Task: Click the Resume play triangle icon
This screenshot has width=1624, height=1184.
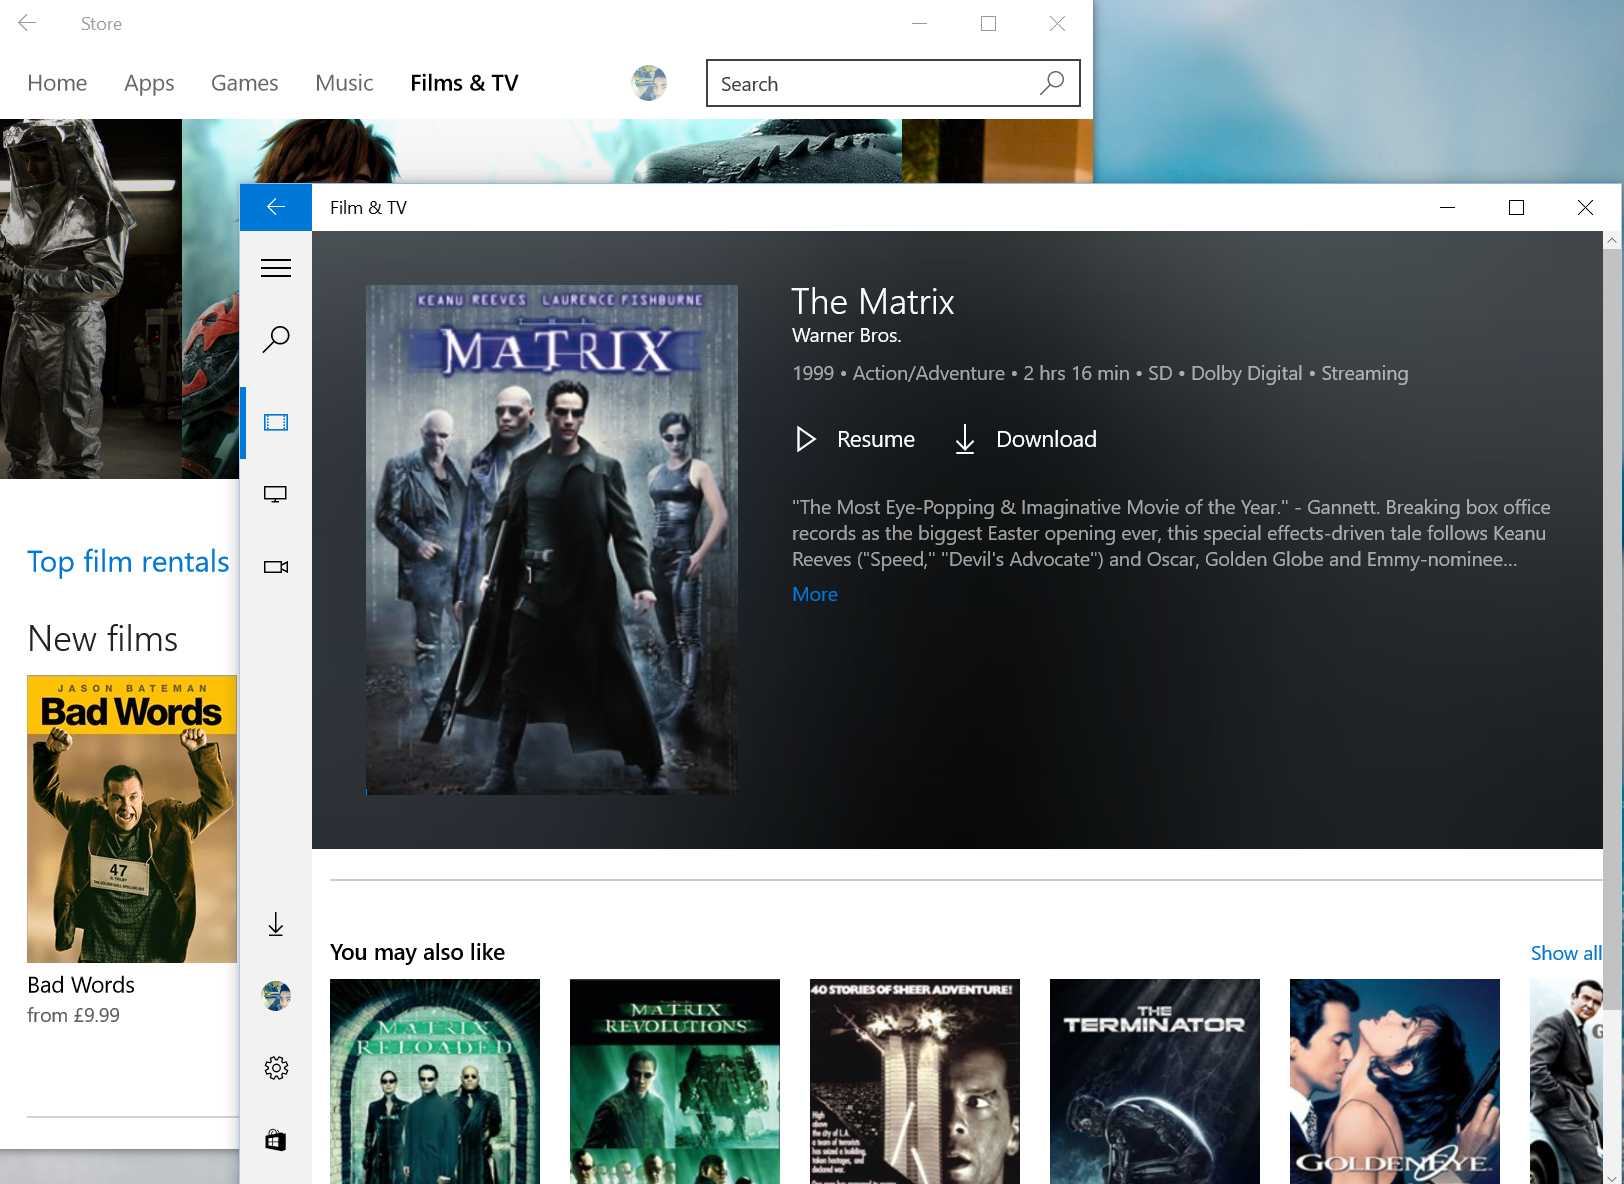Action: (806, 439)
